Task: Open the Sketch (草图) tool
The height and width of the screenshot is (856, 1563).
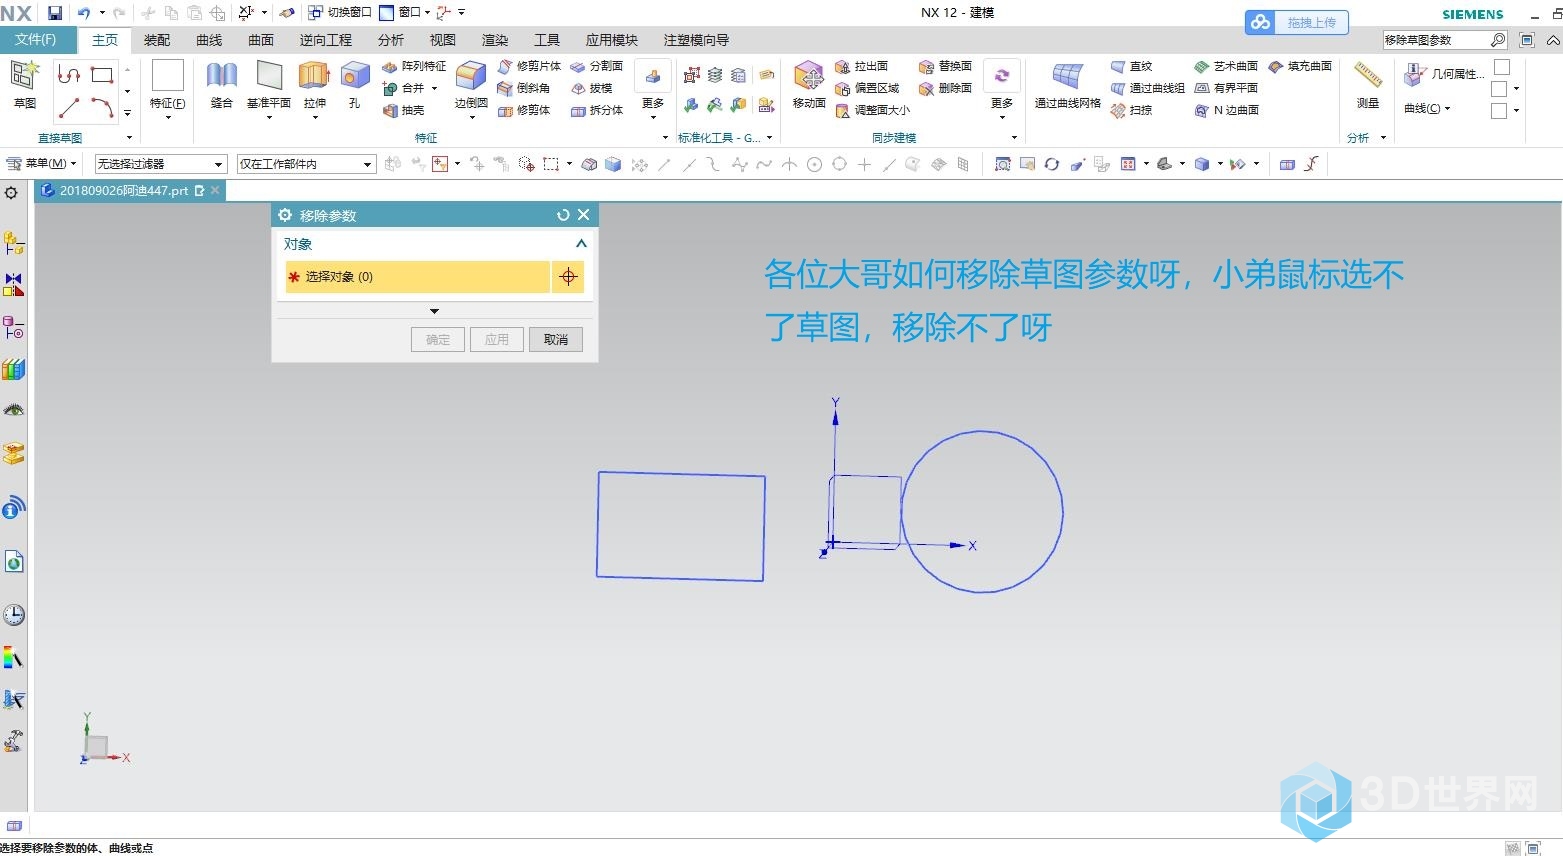Action: (24, 84)
